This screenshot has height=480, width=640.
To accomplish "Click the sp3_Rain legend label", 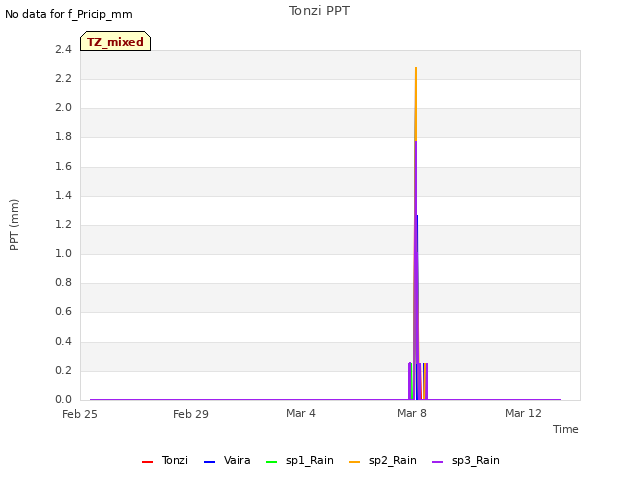I will tap(476, 460).
